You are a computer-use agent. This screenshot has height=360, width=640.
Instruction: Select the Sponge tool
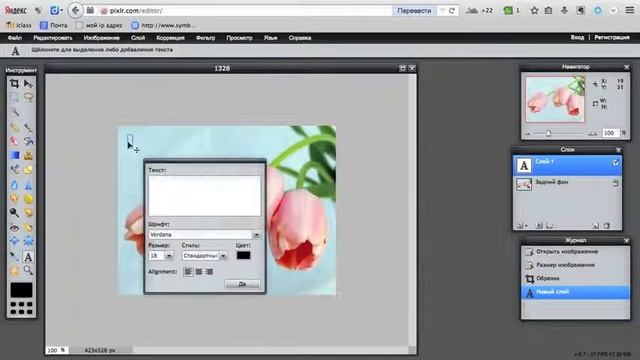28,199
